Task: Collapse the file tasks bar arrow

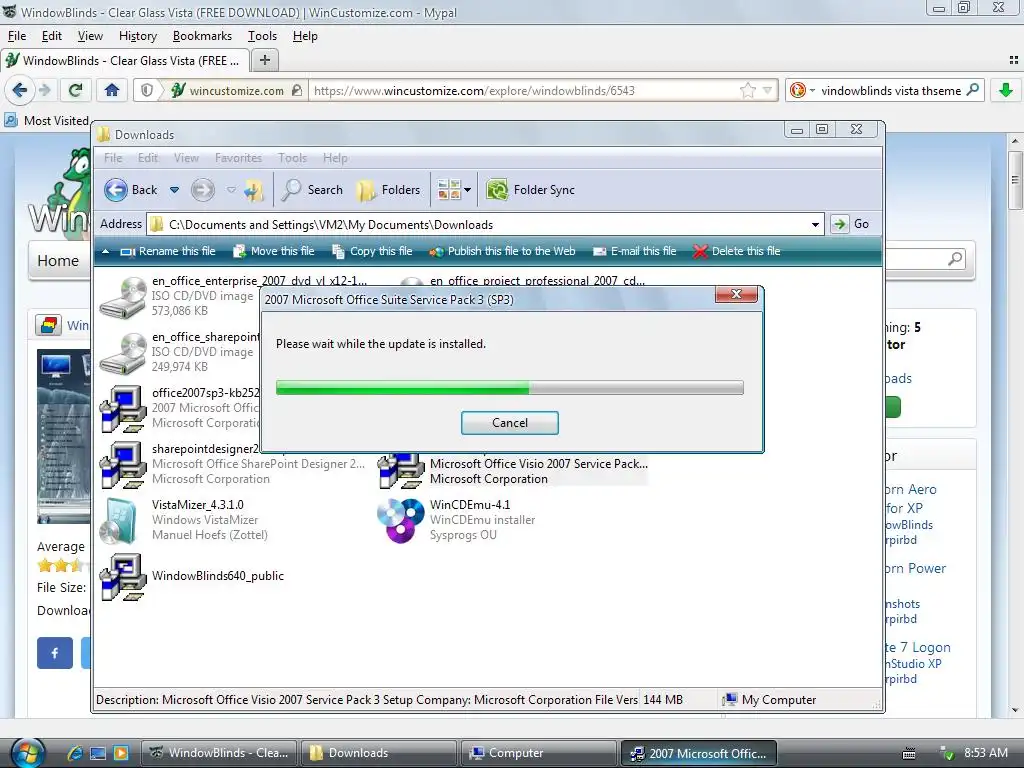Action: pos(105,251)
